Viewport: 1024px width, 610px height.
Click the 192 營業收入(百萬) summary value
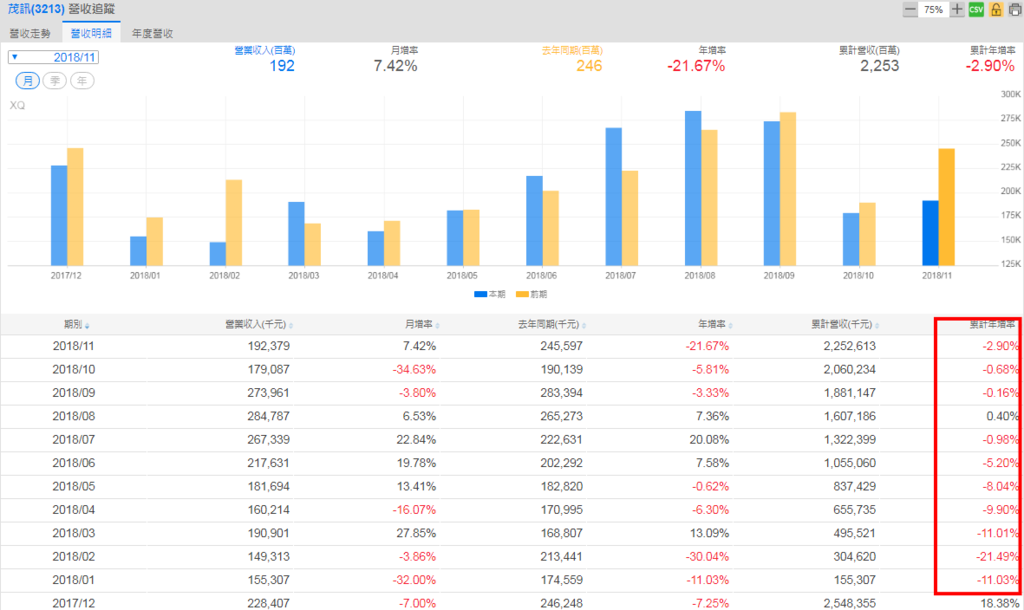[x=282, y=66]
